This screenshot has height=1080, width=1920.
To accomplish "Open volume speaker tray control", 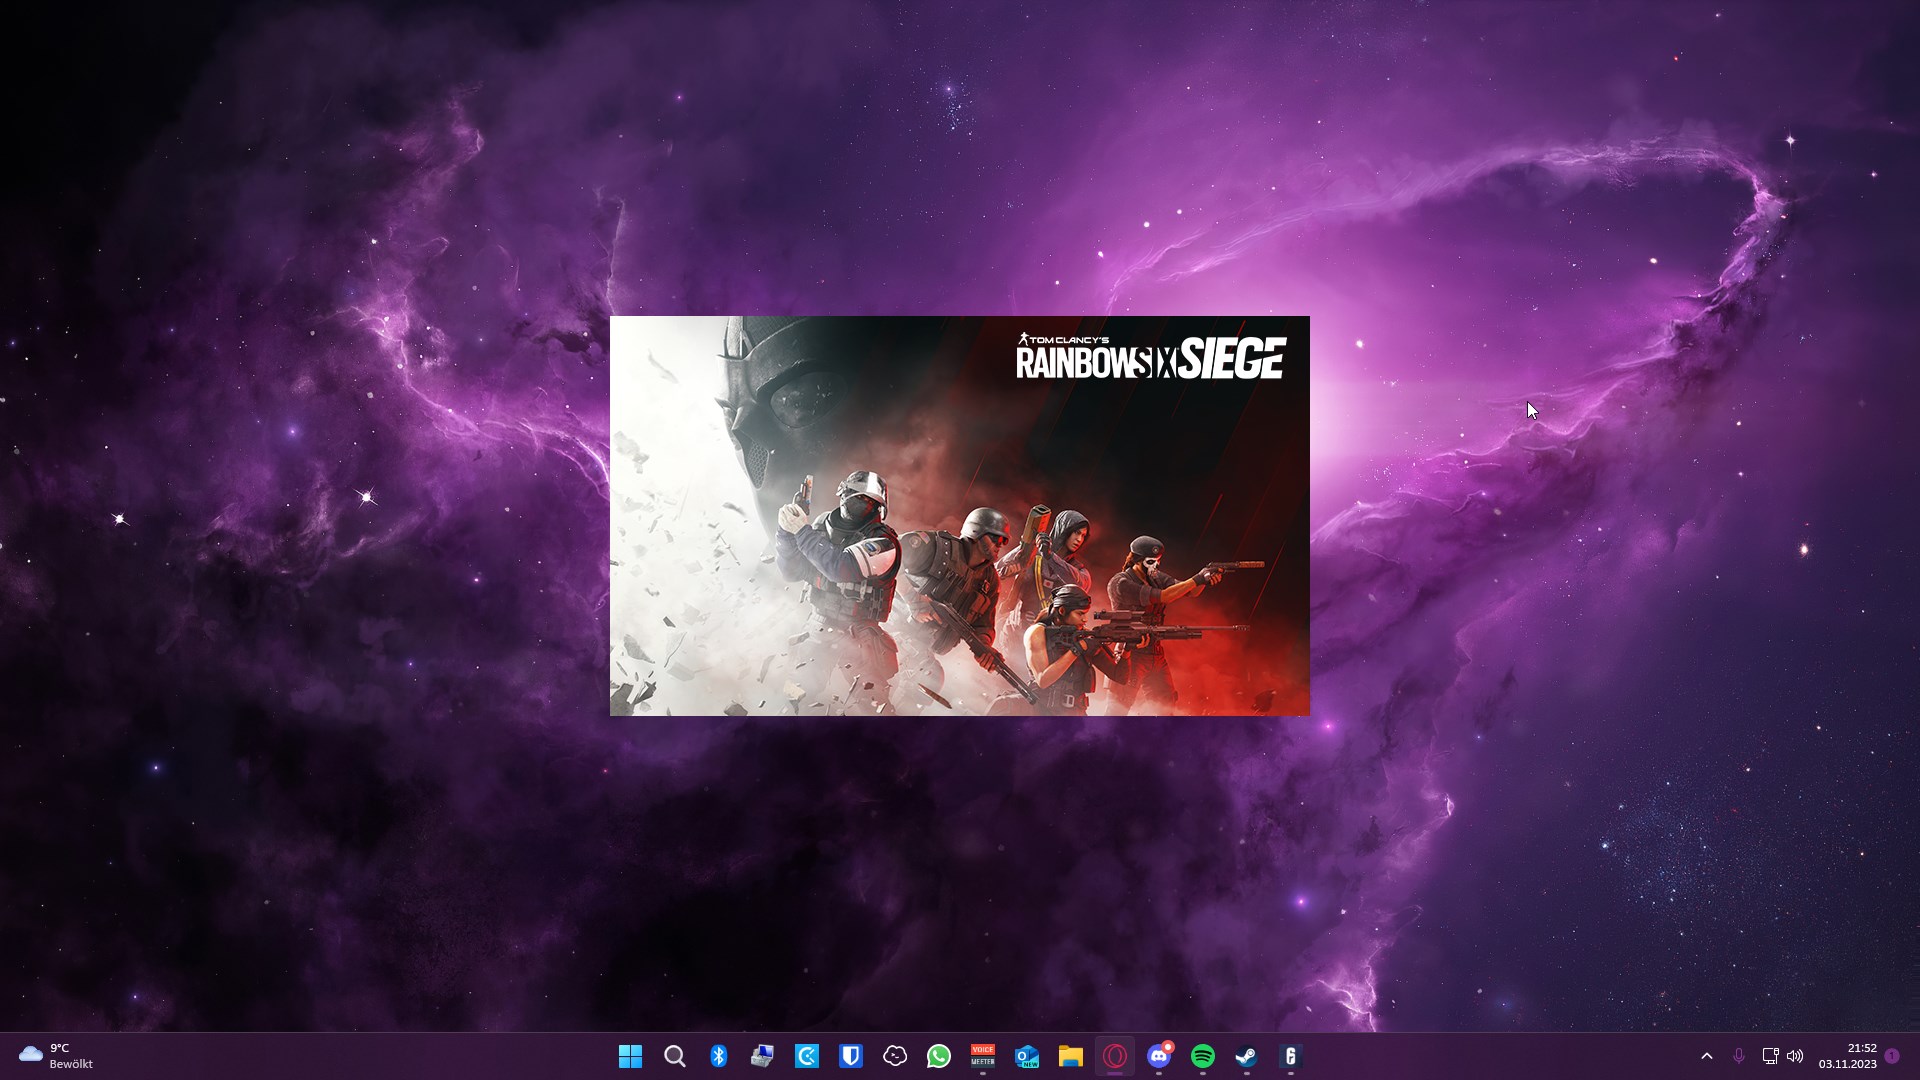I will [x=1796, y=1056].
